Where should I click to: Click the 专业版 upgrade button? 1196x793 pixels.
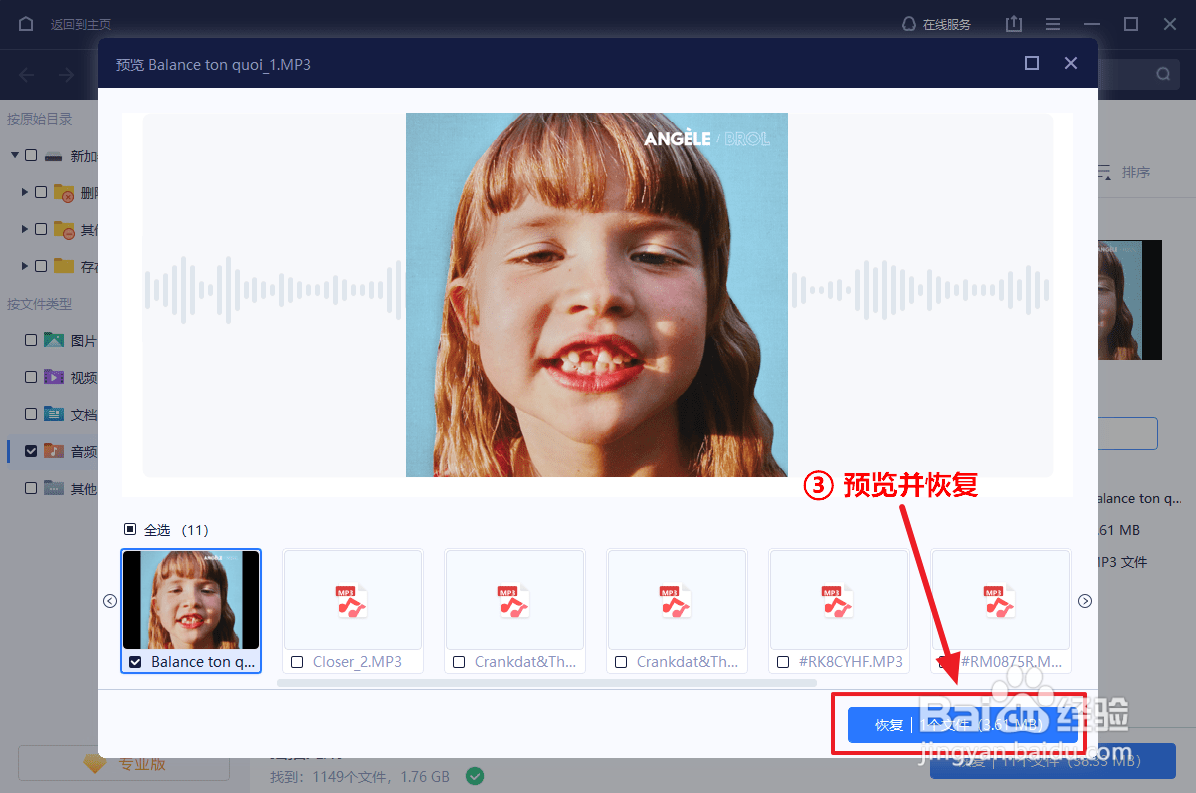coord(122,763)
